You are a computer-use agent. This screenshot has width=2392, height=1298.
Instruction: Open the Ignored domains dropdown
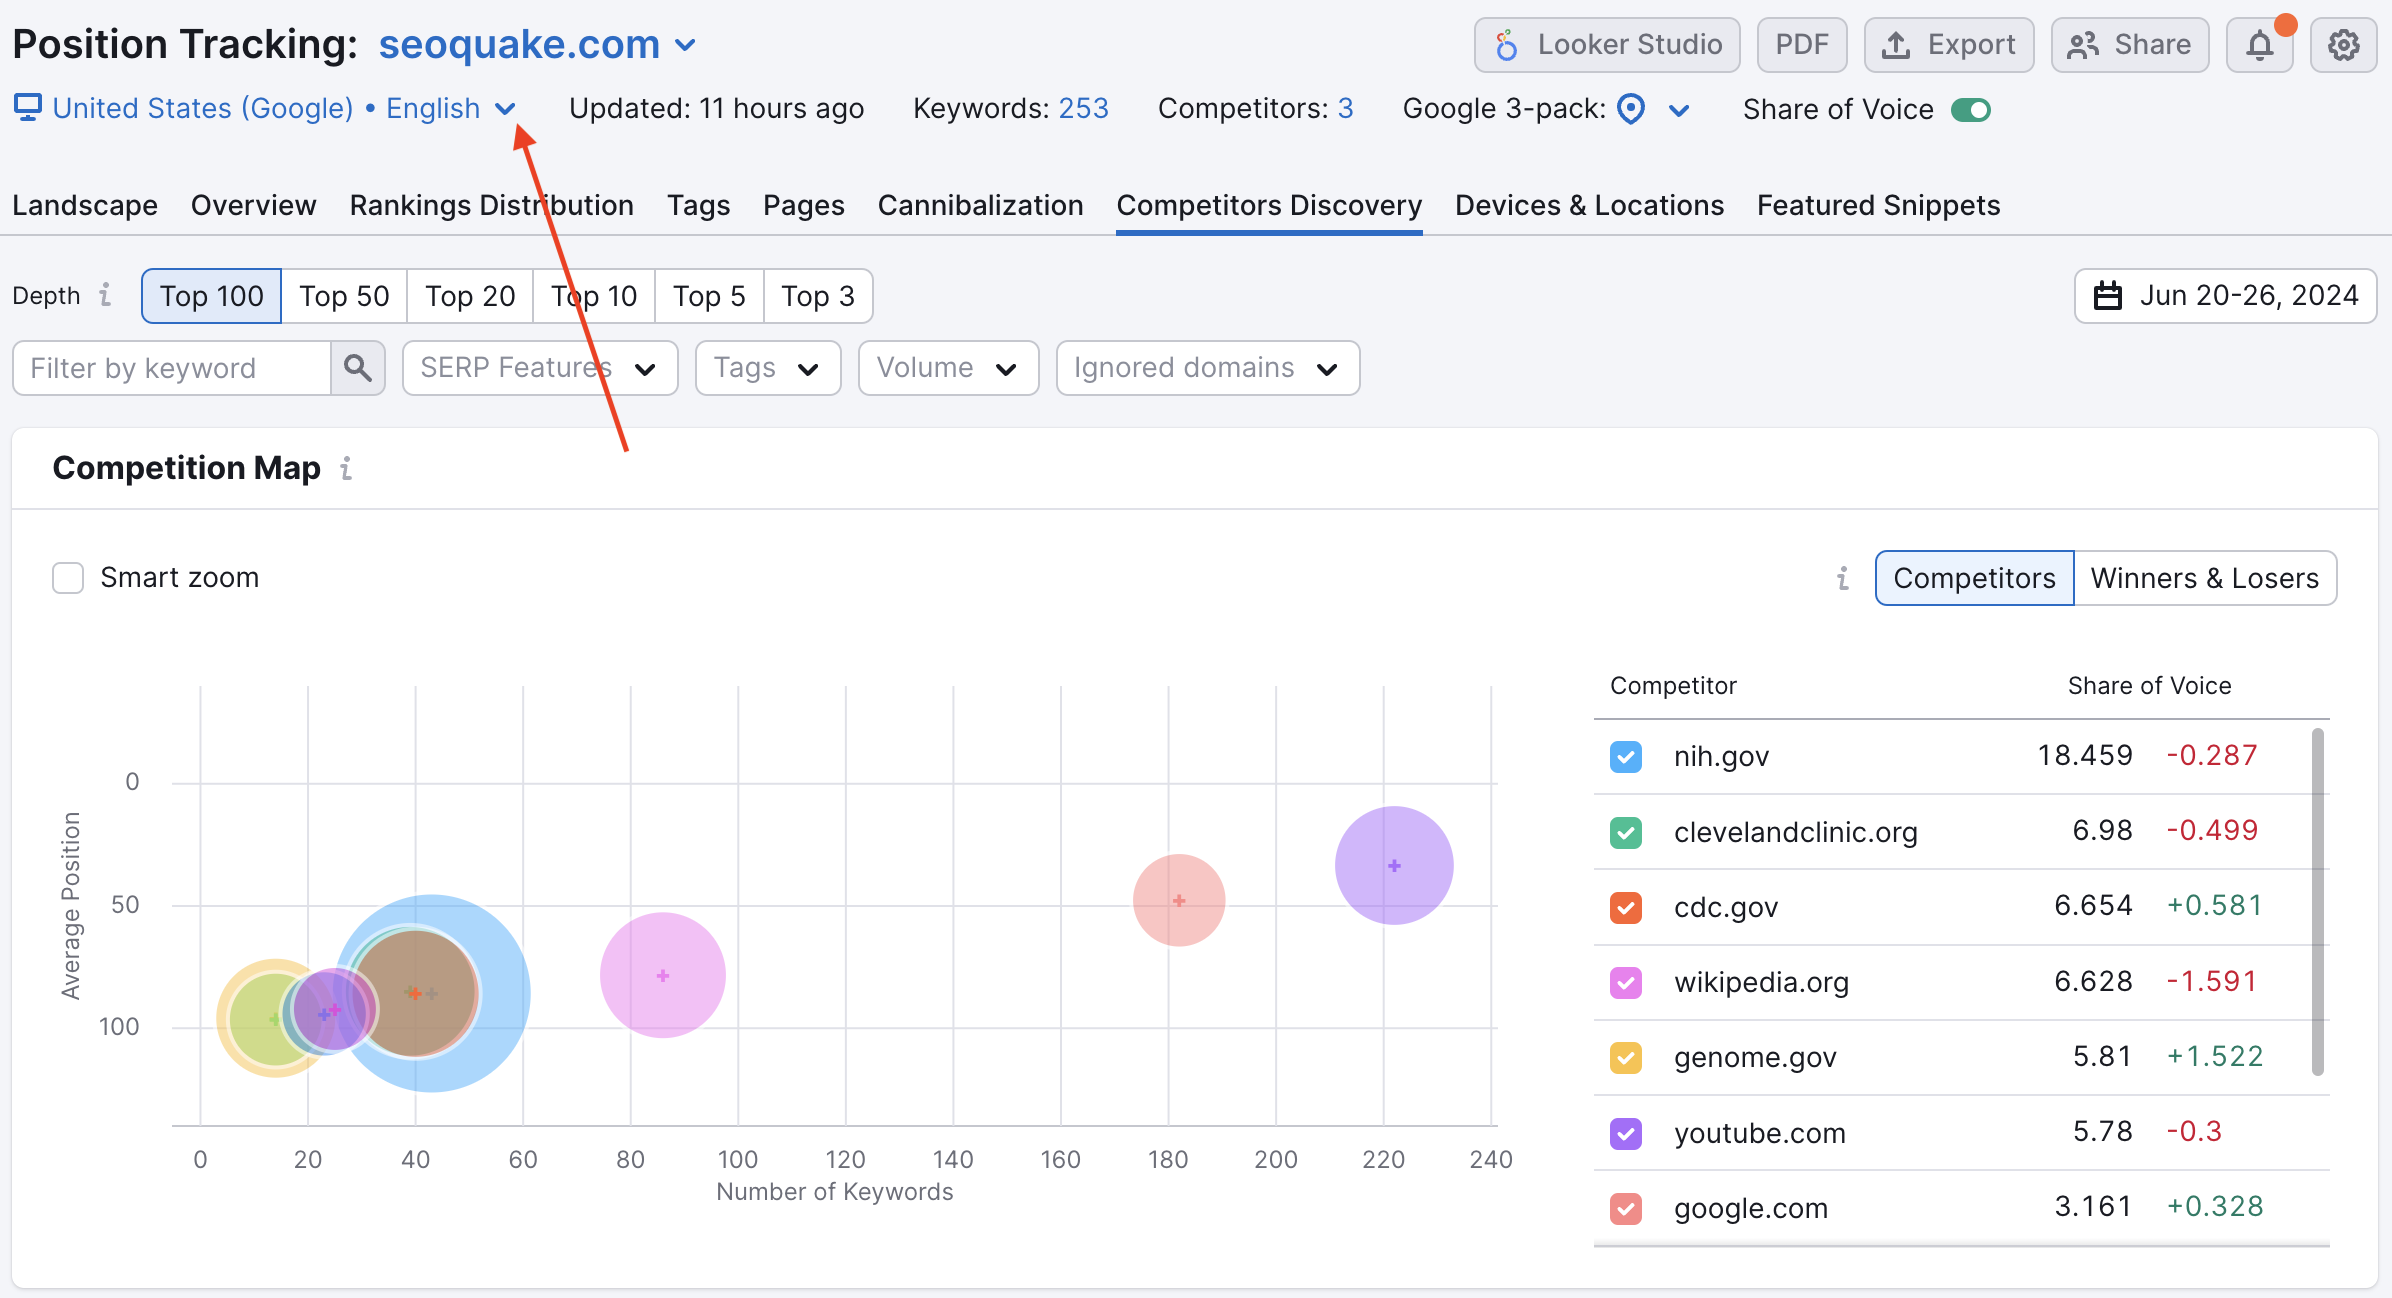pyautogui.click(x=1208, y=368)
